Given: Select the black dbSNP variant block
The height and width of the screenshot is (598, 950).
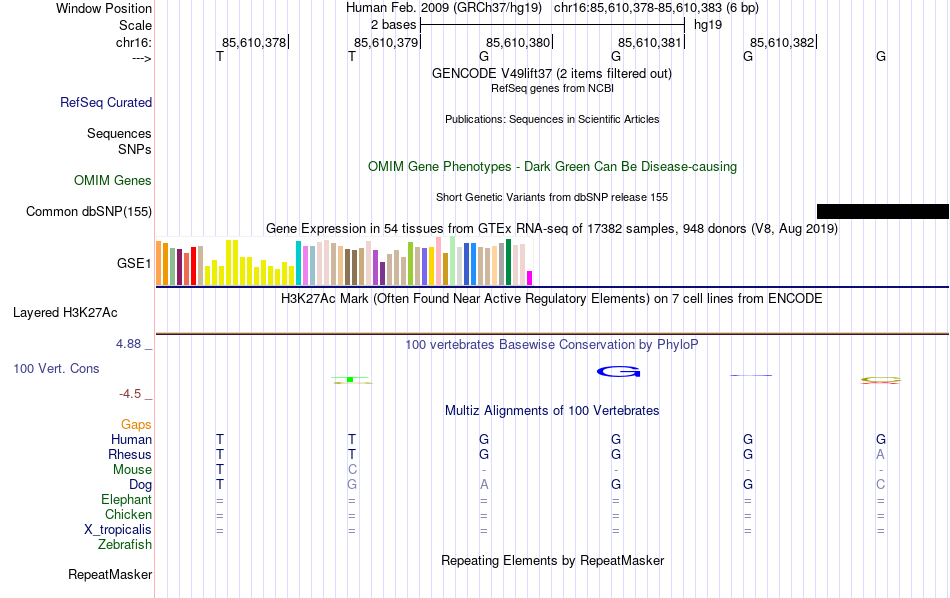Looking at the screenshot, I should pos(883,211).
